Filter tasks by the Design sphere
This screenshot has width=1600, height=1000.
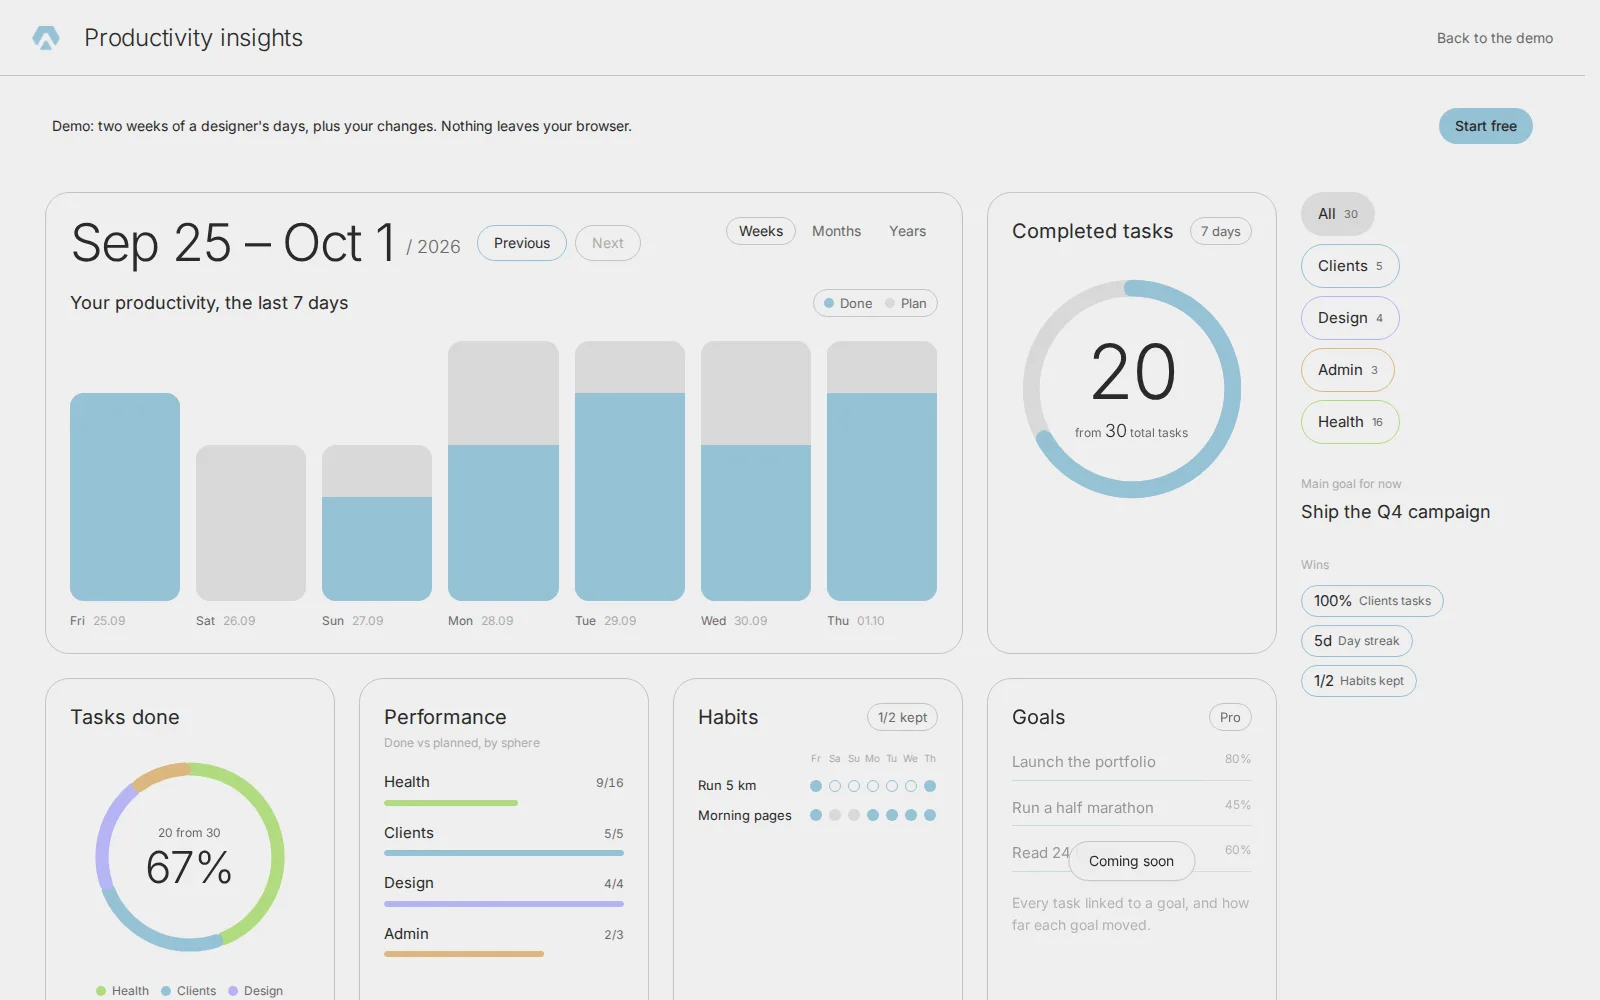tap(1350, 318)
